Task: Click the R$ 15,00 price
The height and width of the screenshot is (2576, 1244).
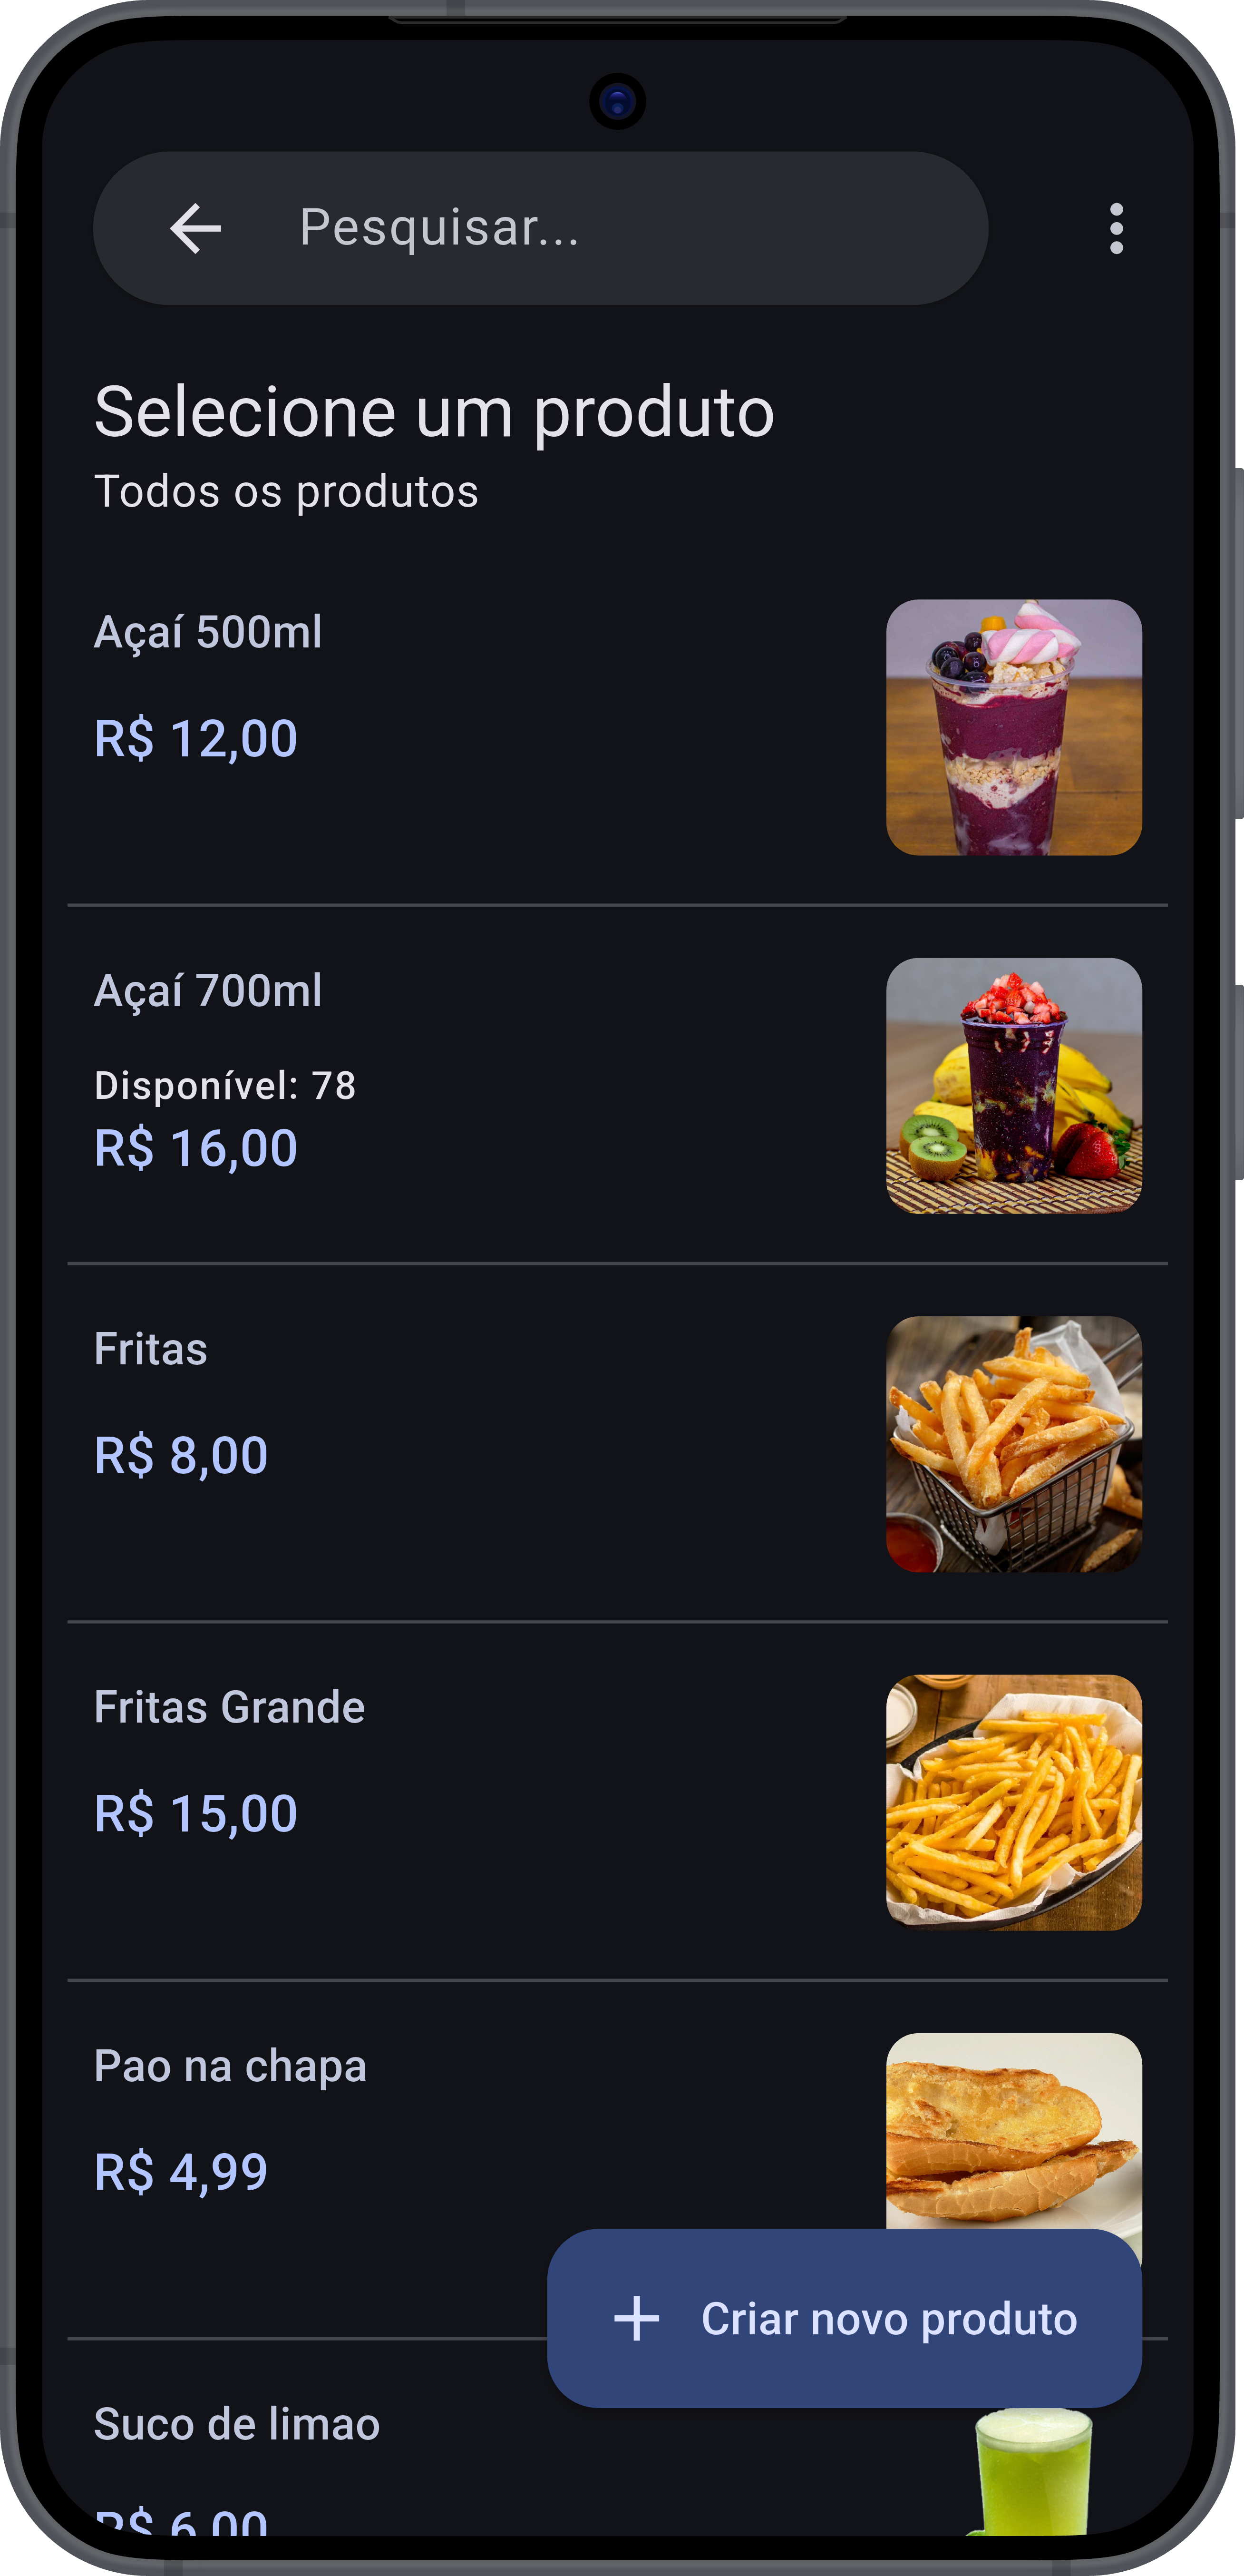Action: pyautogui.click(x=196, y=1813)
